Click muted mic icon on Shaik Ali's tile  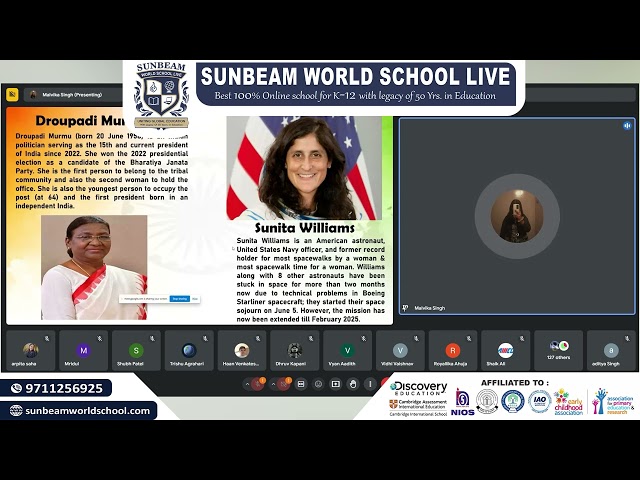click(522, 338)
